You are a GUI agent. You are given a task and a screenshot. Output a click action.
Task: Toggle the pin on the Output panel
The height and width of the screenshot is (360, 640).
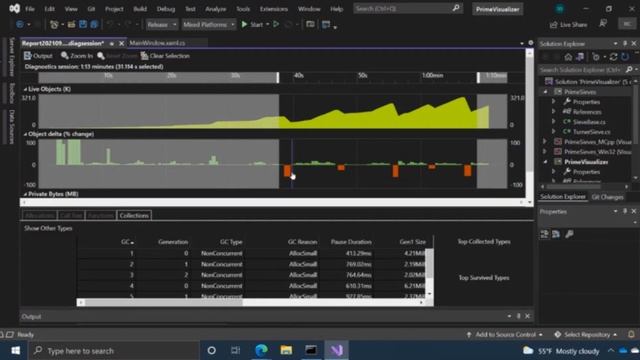pyautogui.click(x=518, y=316)
